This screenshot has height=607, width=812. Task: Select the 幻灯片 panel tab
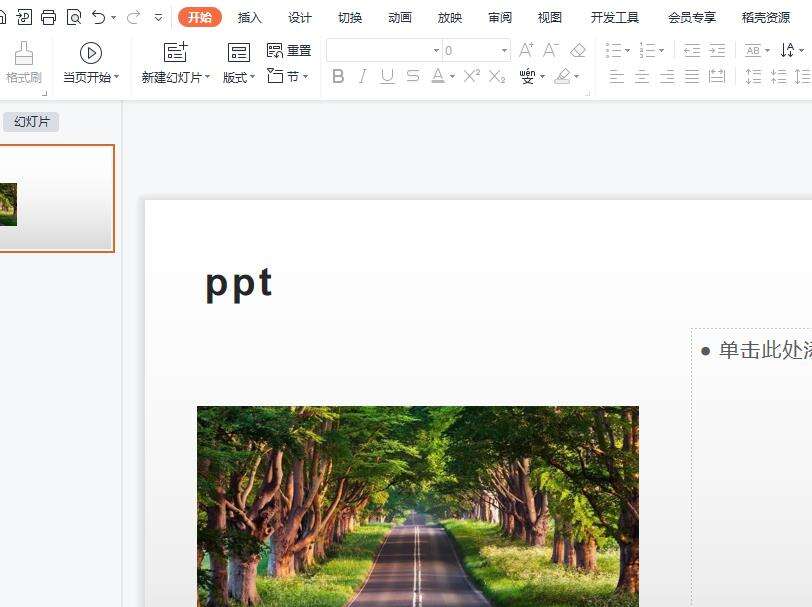[x=31, y=122]
